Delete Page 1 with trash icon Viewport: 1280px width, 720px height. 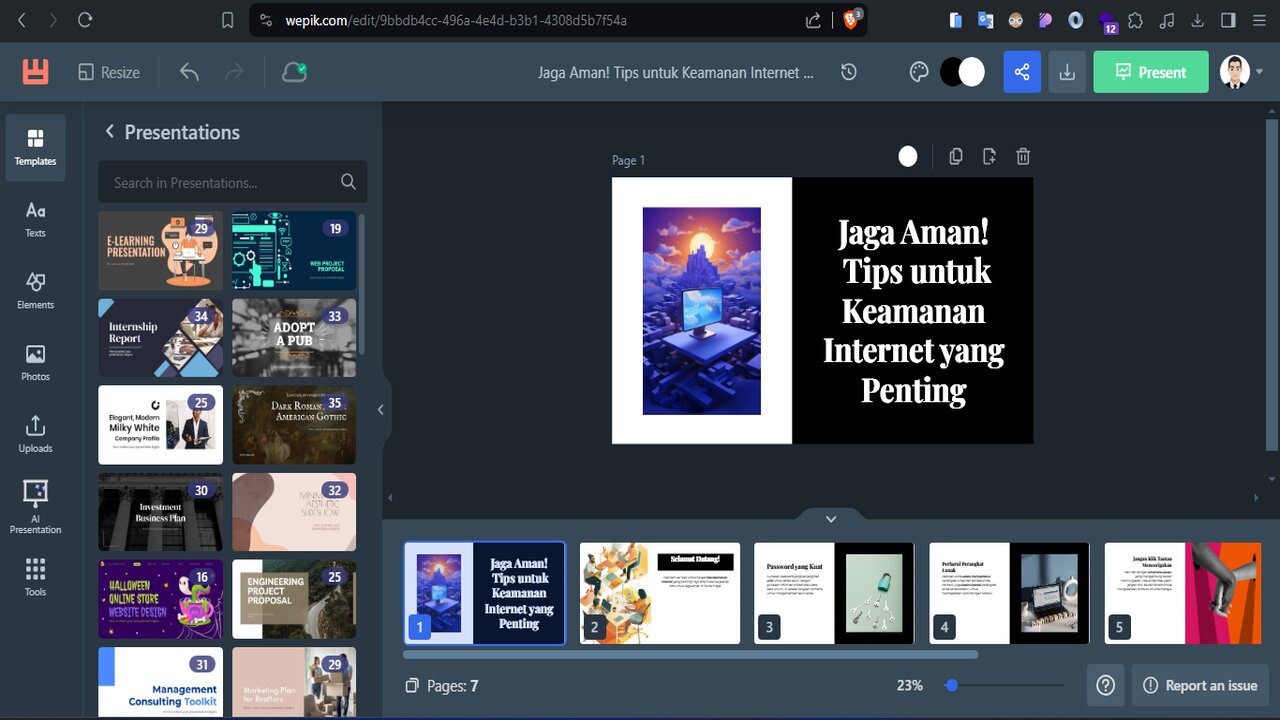[1023, 156]
